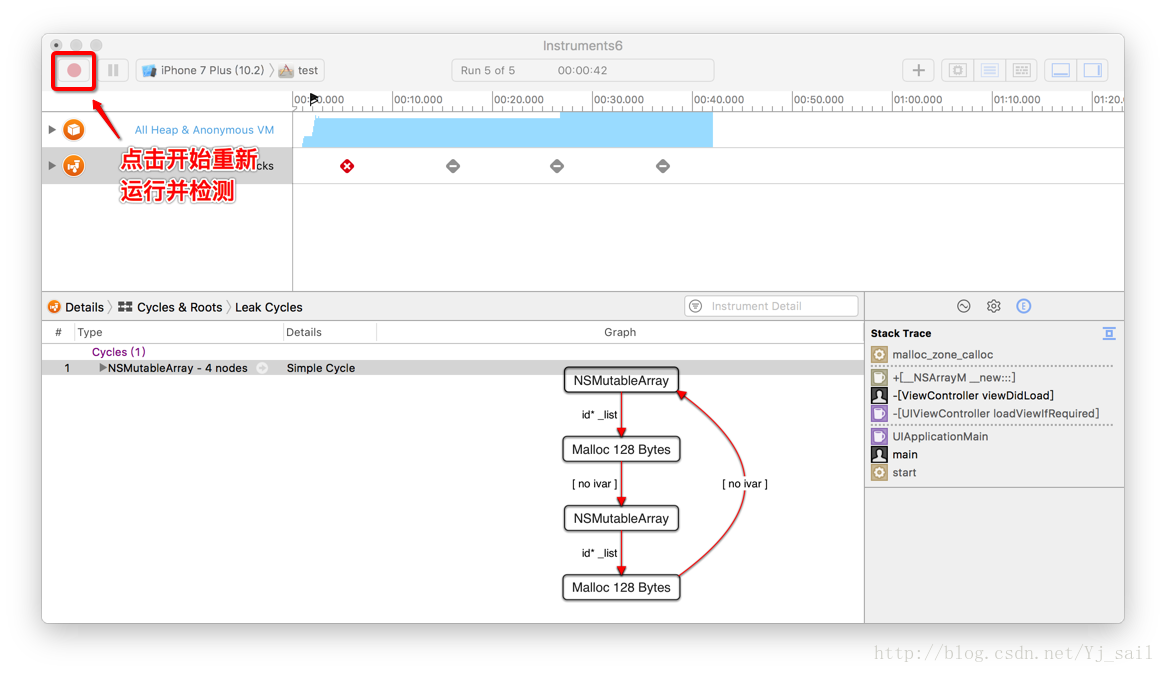1166x673 pixels.
Task: Open the iPhone 7 Plus device selector
Action: point(204,71)
